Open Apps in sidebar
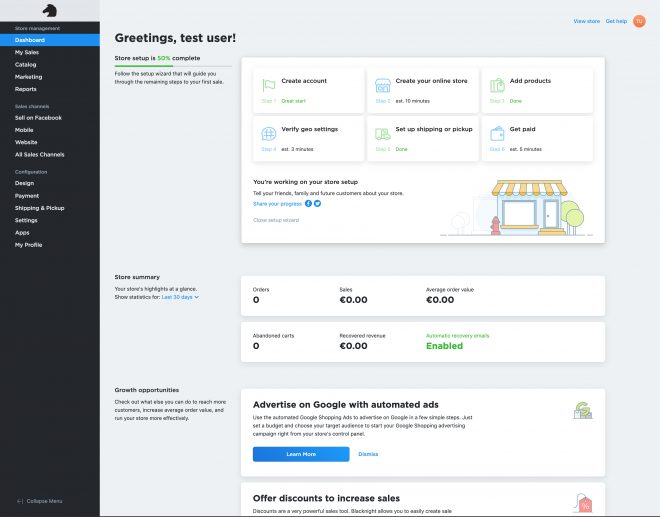This screenshot has width=660, height=517. pos(22,232)
